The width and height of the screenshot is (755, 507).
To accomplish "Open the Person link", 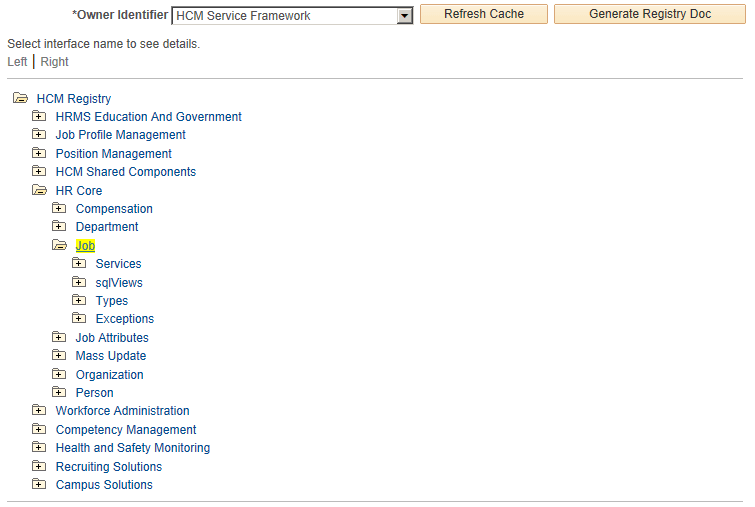I will (x=94, y=393).
